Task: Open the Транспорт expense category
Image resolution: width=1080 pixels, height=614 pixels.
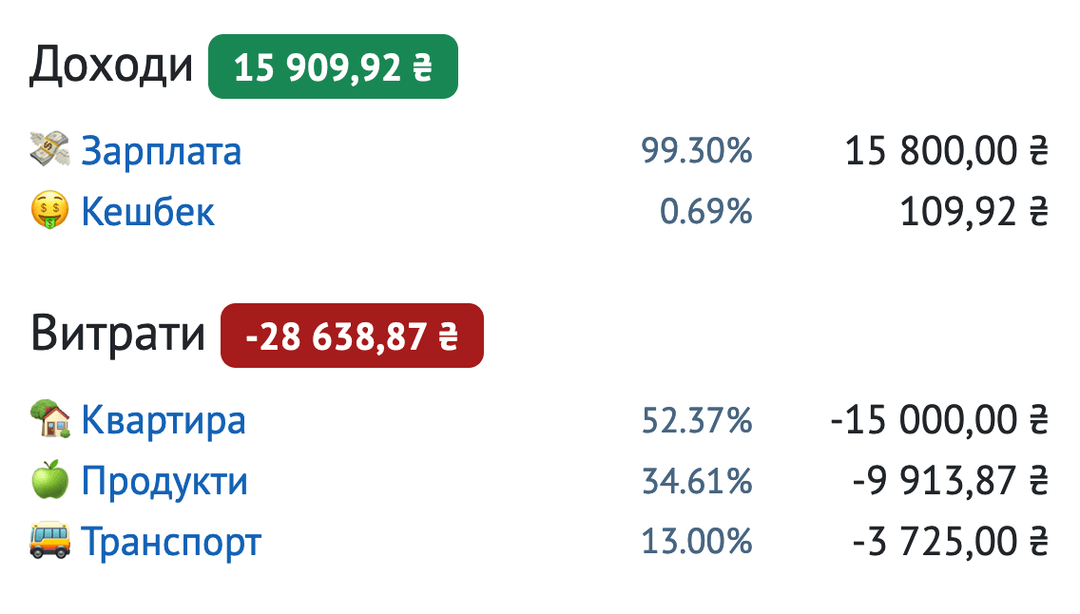Action: point(171,542)
